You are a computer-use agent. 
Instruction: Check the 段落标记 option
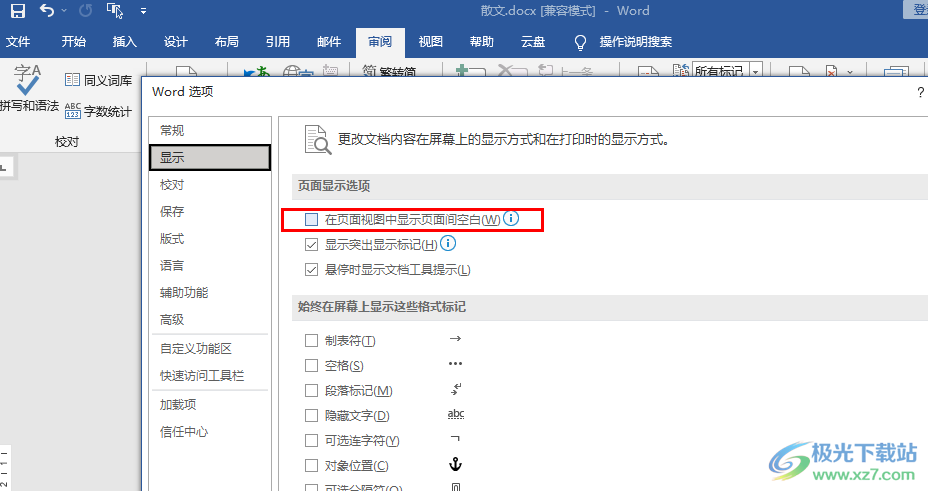tap(311, 390)
